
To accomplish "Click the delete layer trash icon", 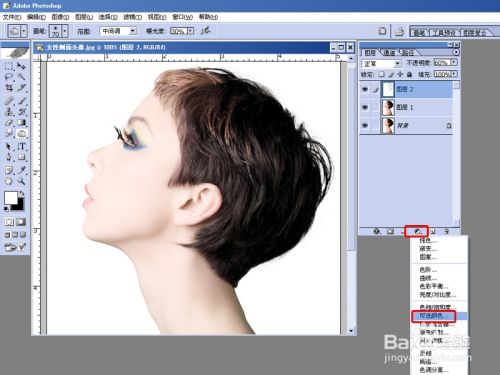I will (446, 231).
